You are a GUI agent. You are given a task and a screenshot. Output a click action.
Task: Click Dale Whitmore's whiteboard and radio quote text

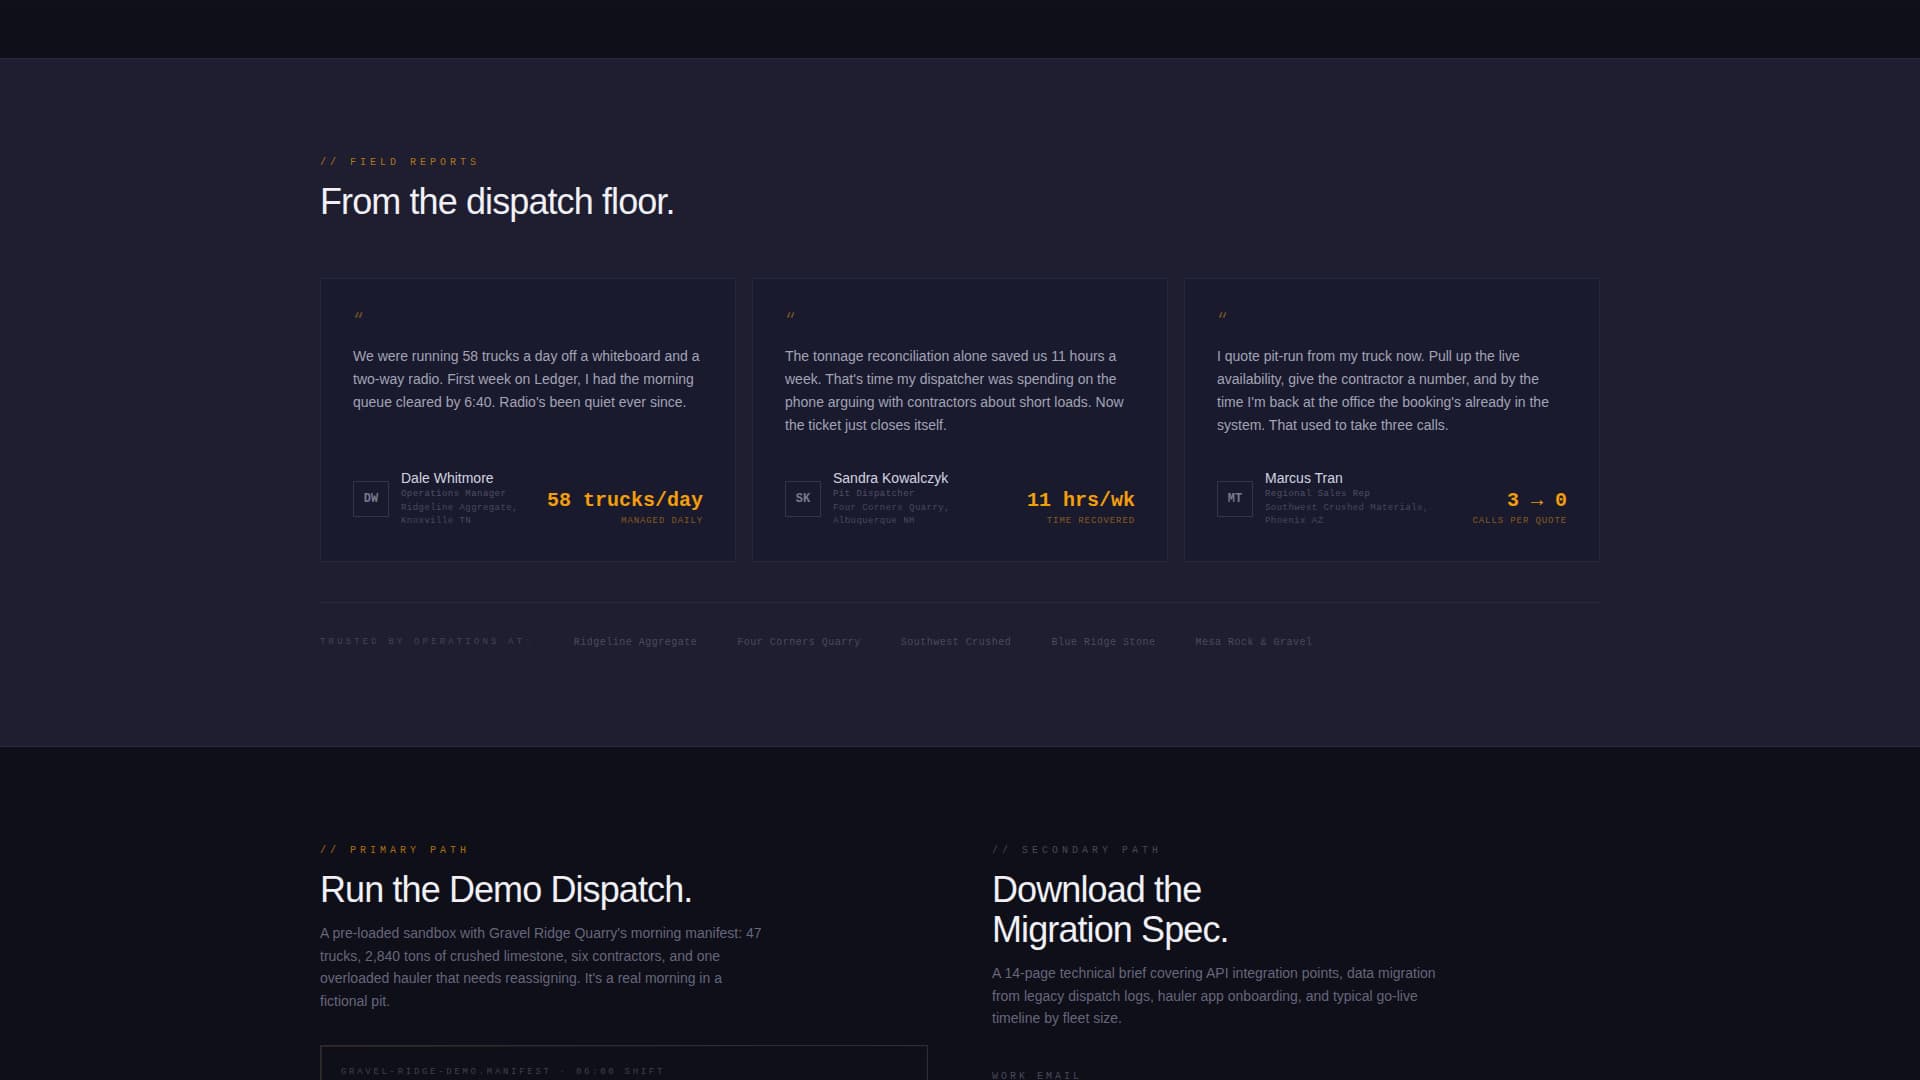(527, 379)
